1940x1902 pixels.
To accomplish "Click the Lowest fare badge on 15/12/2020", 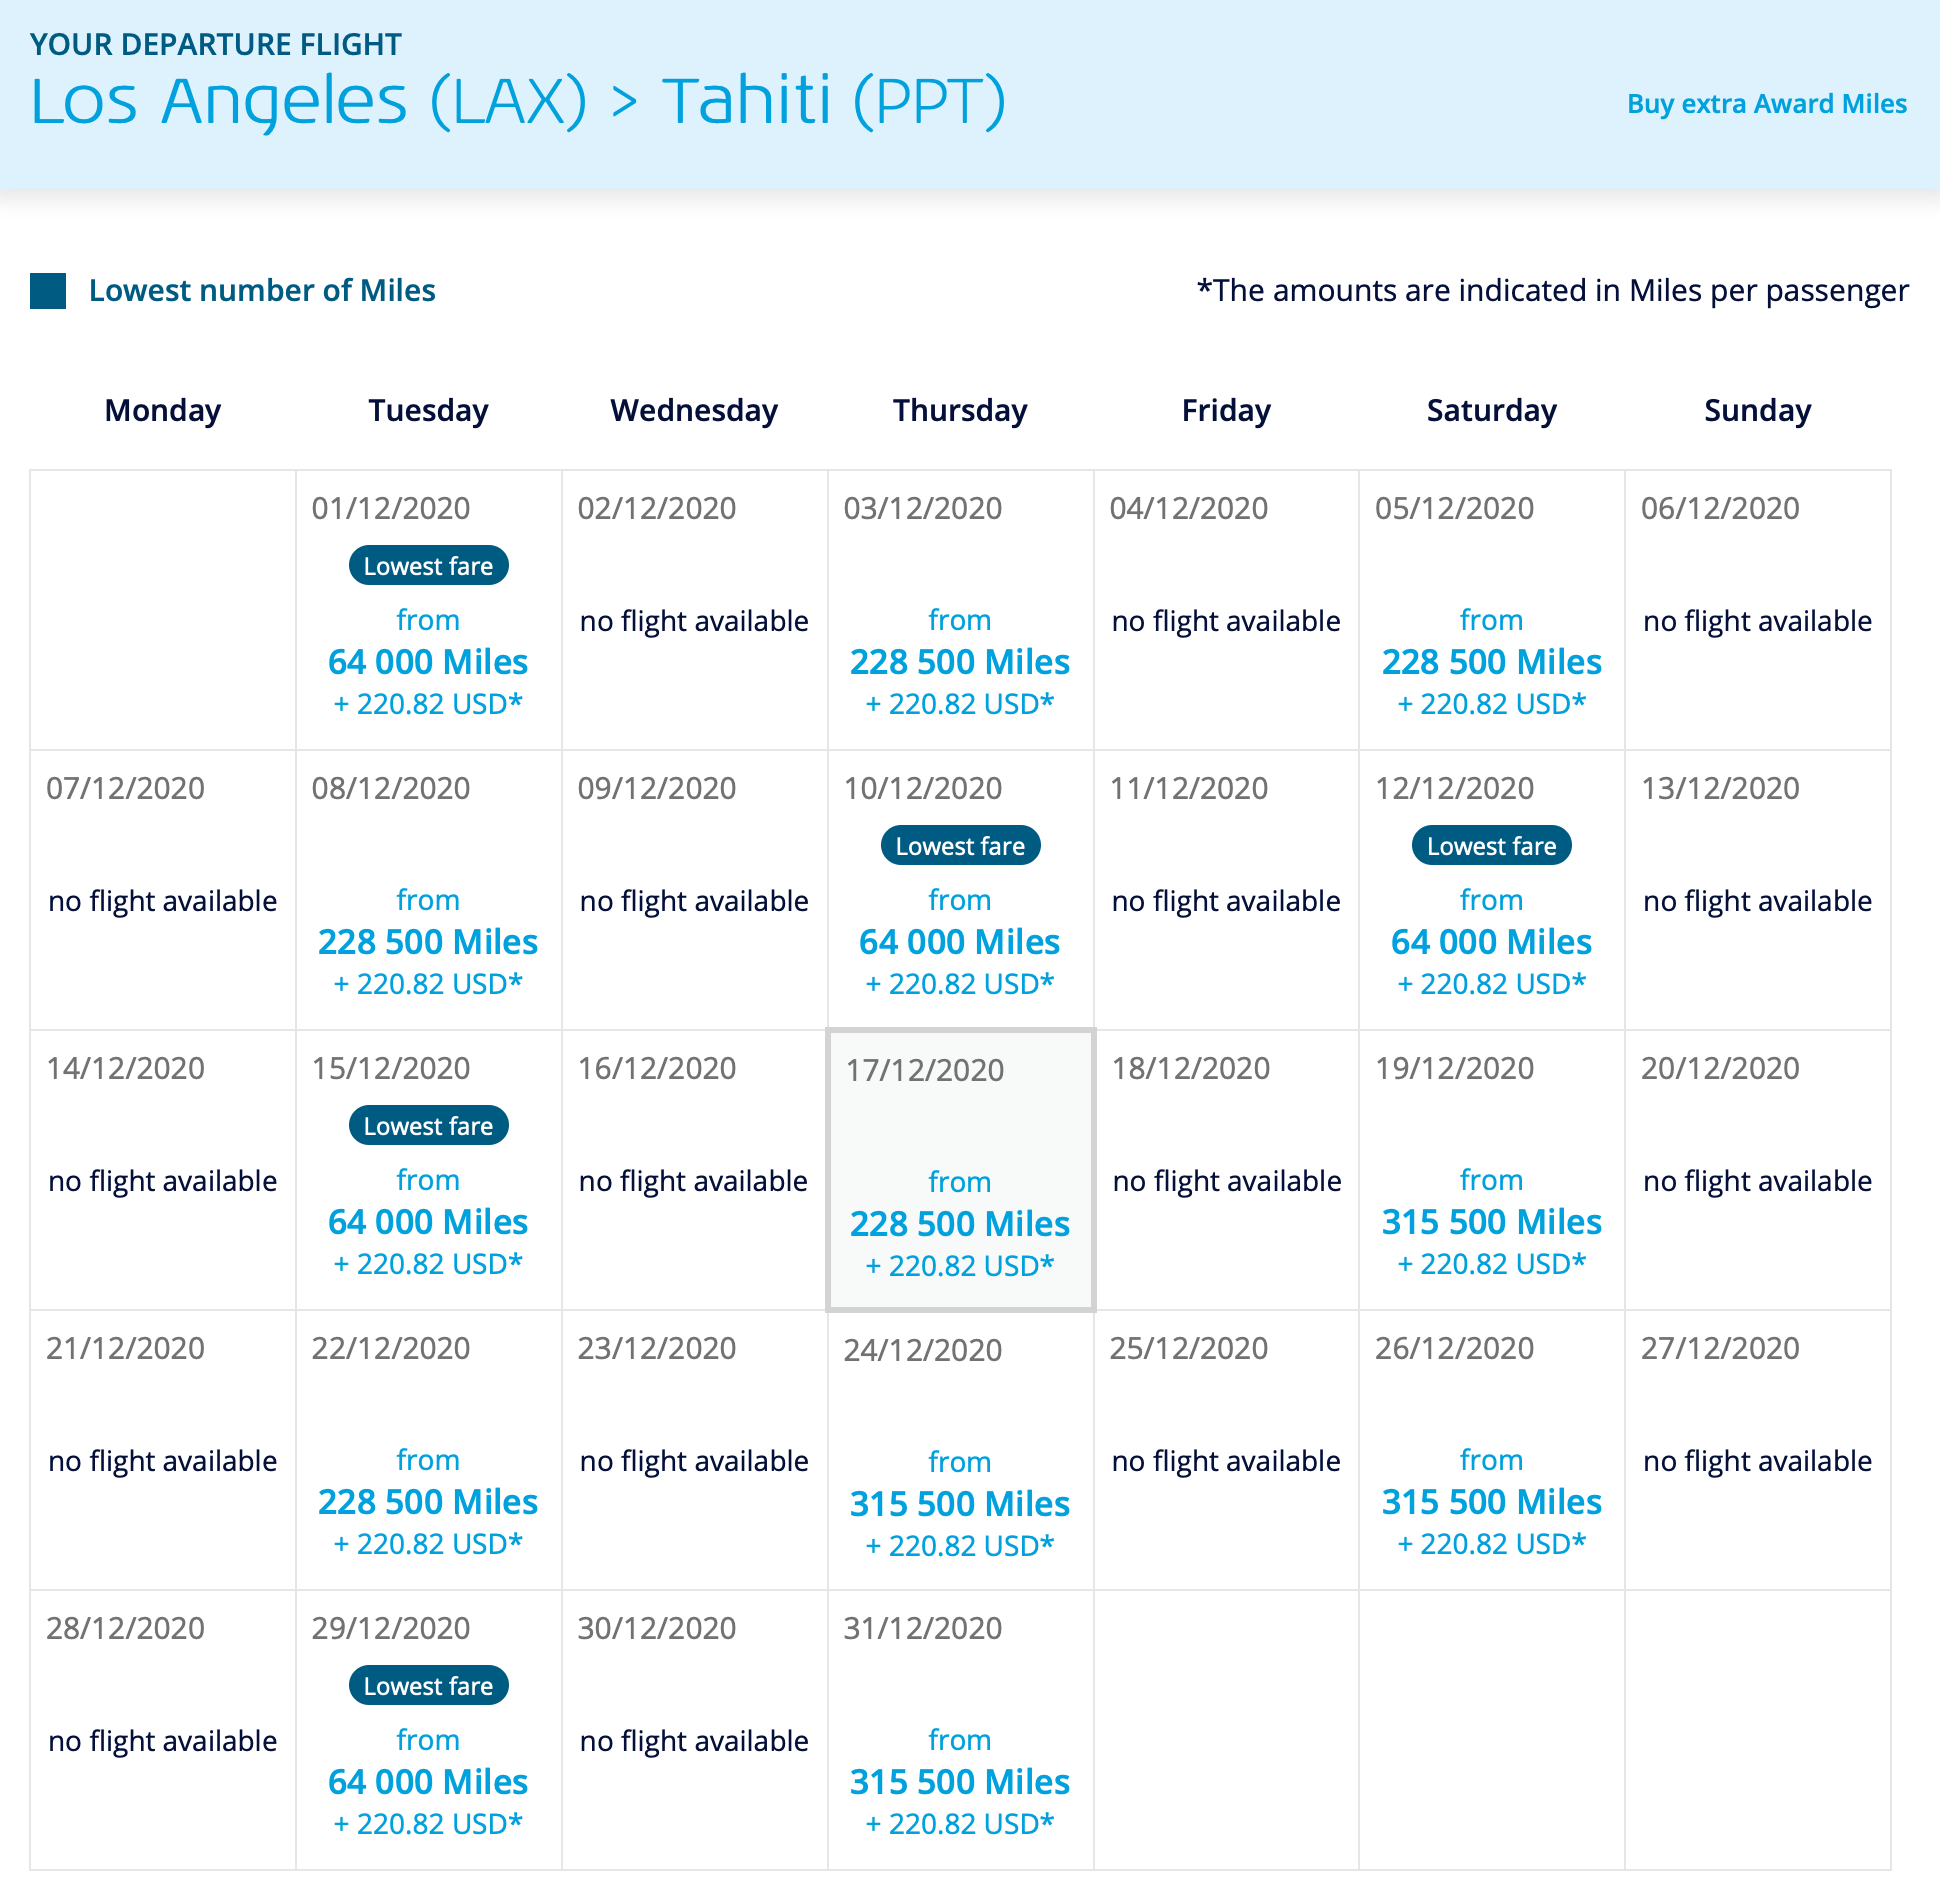I will (427, 1125).
